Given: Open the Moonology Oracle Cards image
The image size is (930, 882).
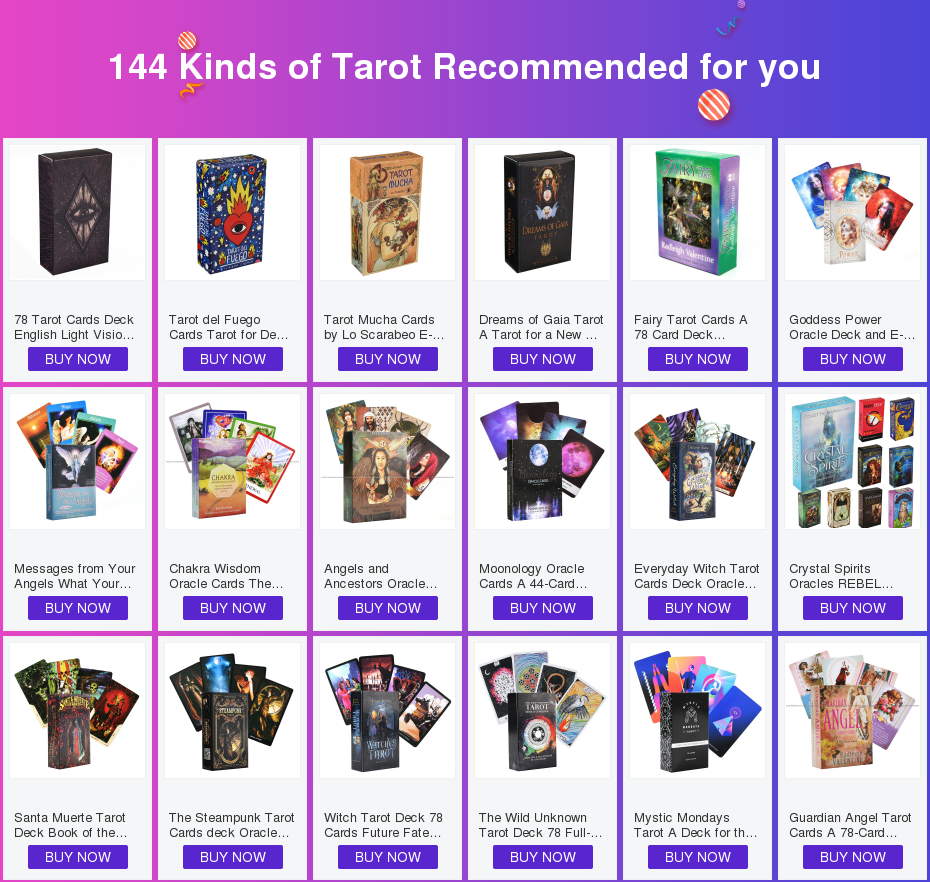Looking at the screenshot, I should click(x=543, y=461).
